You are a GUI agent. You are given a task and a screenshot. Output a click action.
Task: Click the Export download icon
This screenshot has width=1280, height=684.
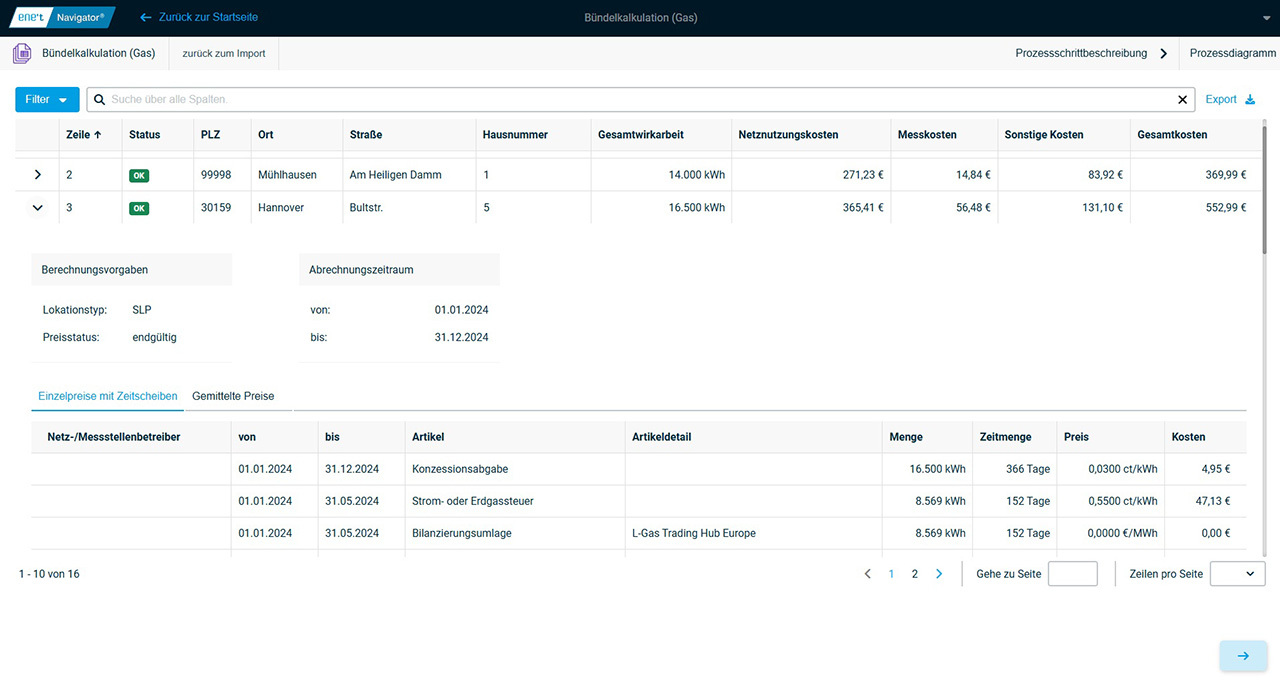[x=1249, y=100]
